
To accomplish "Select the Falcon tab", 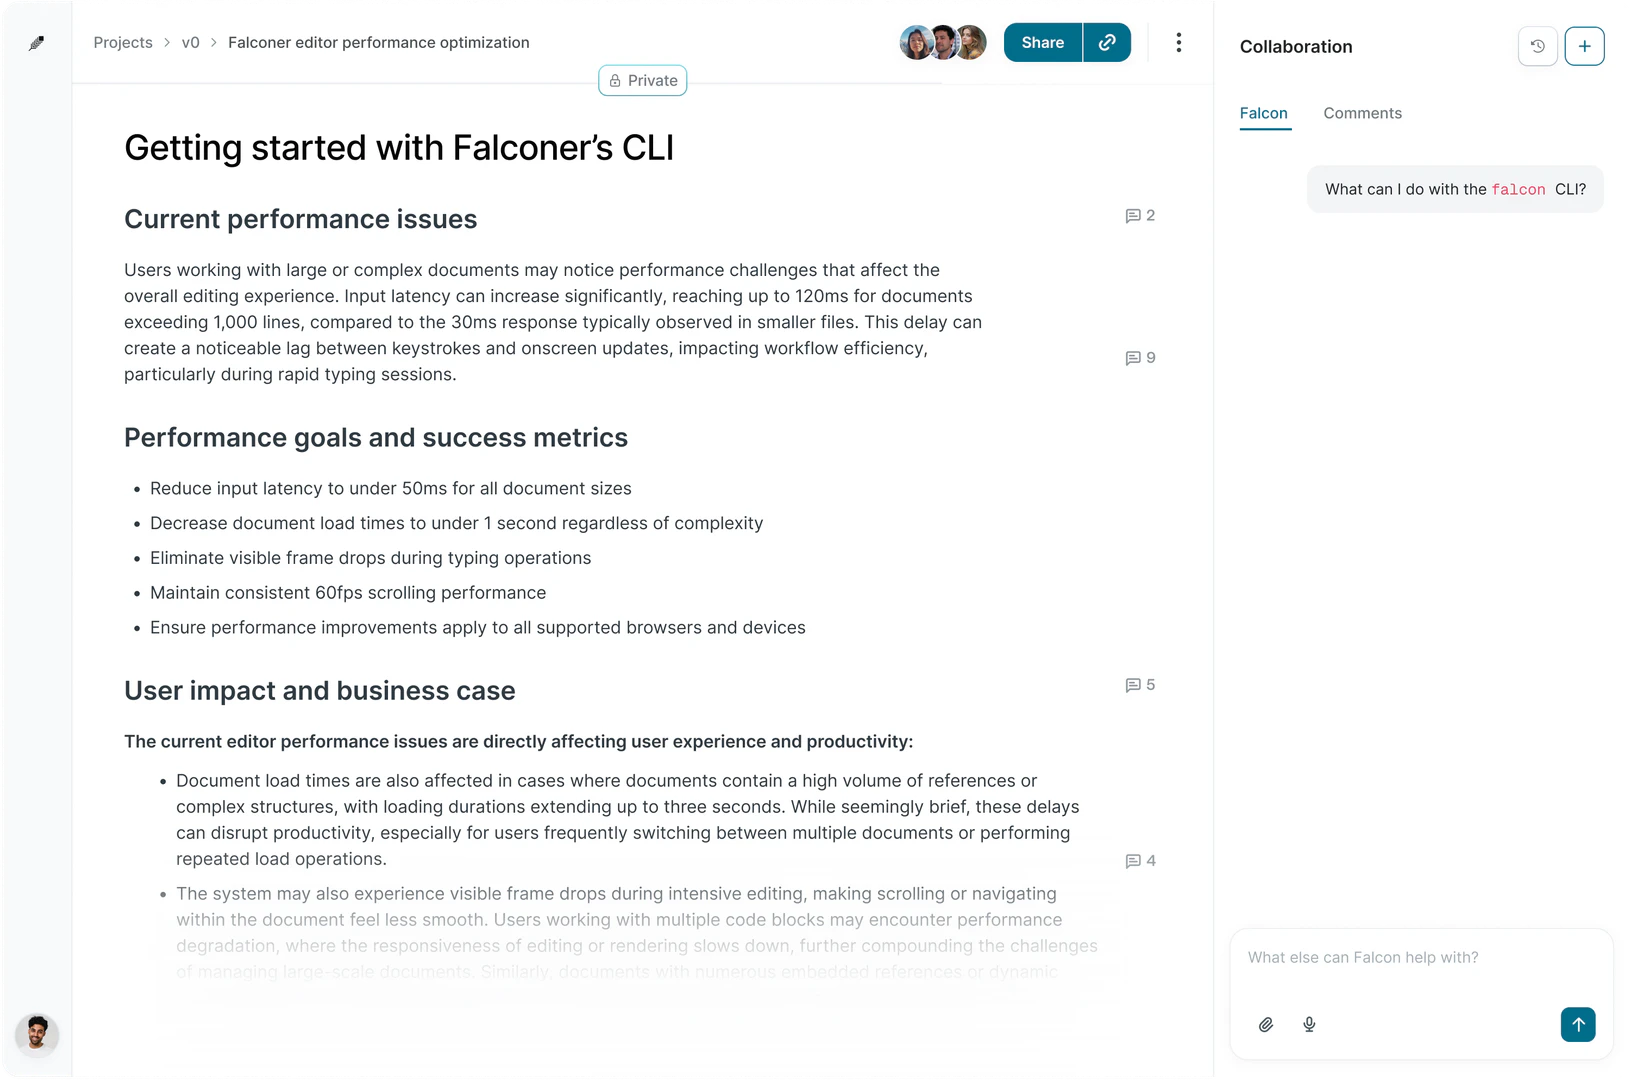I will (x=1264, y=113).
